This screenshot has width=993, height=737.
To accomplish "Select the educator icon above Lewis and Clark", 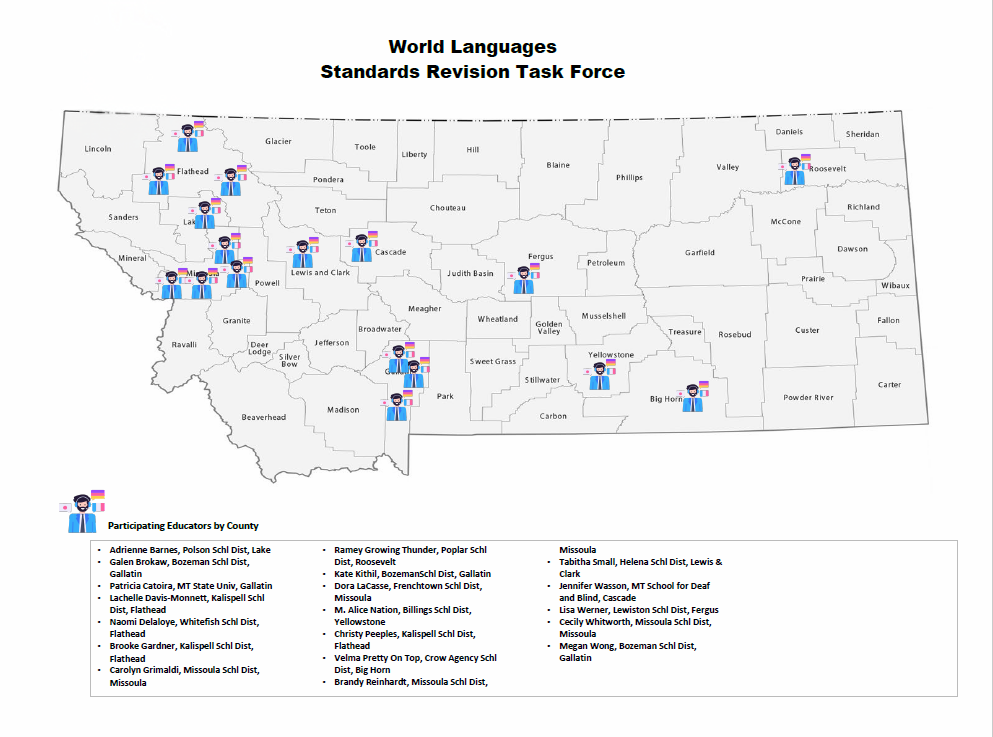I will click(301, 253).
